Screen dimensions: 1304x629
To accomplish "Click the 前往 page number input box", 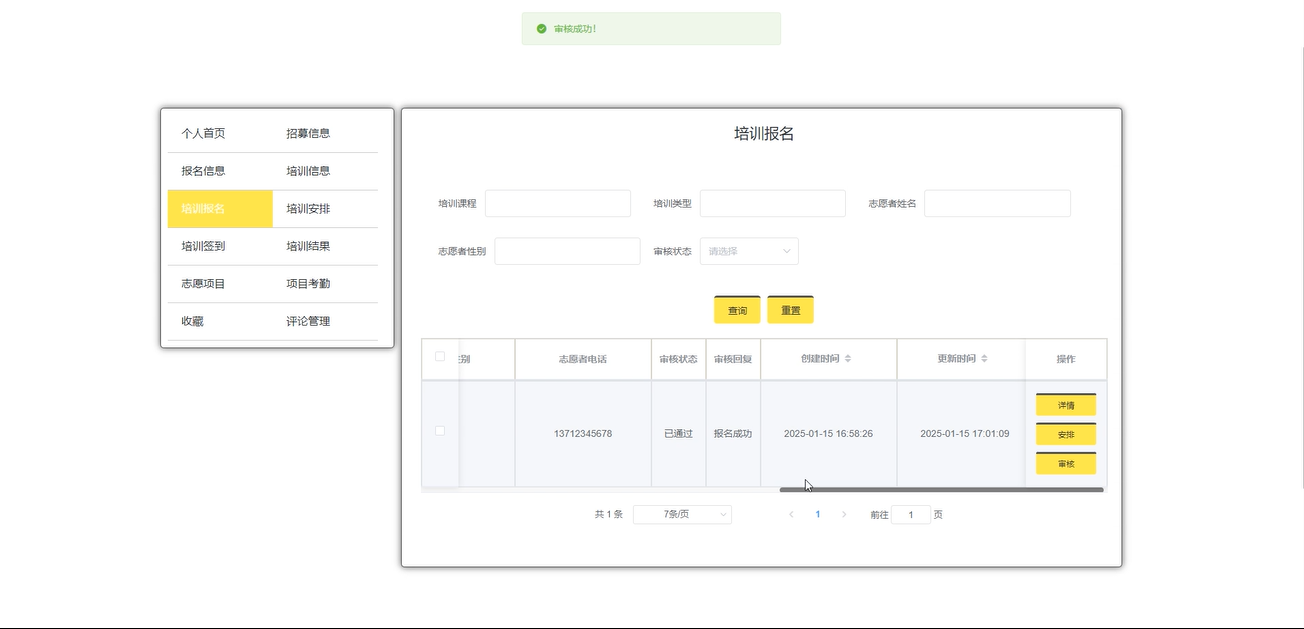I will tap(910, 515).
